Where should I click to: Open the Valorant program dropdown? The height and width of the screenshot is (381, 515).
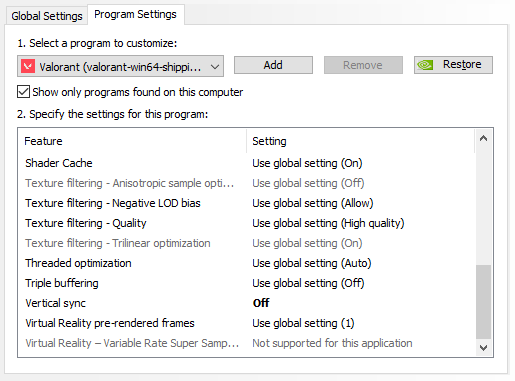click(x=120, y=66)
